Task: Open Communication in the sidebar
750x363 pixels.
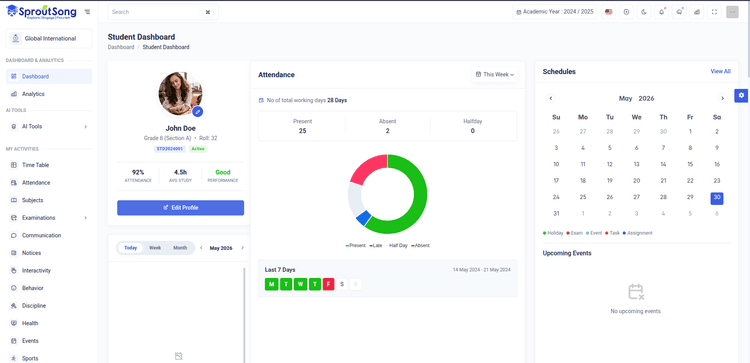Action: [49, 235]
